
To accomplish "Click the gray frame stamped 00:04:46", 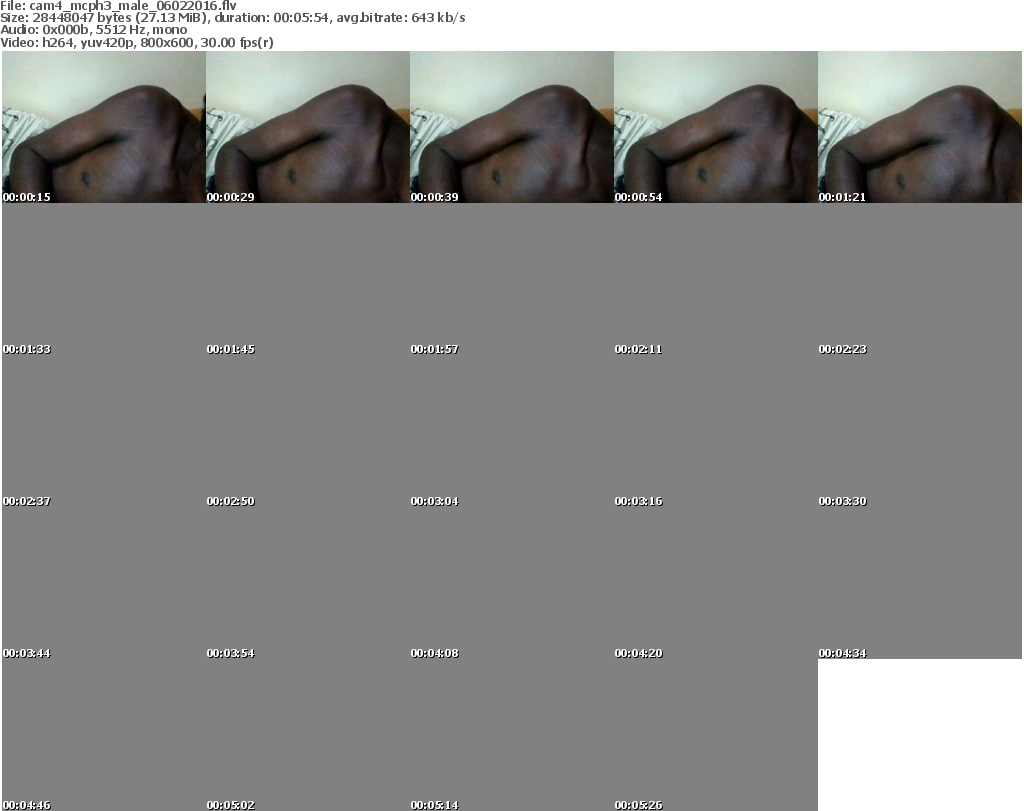I will tap(104, 735).
